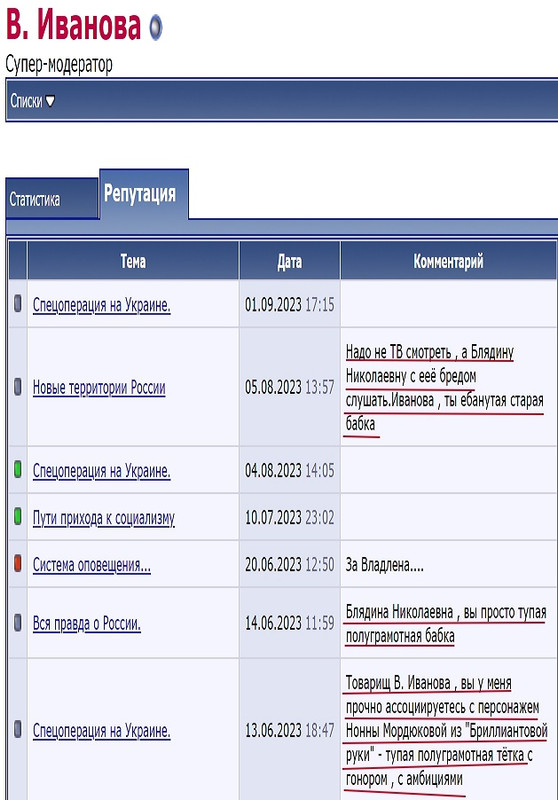Click the Супер-модератор user title
The height and width of the screenshot is (800, 558).
pos(59,65)
